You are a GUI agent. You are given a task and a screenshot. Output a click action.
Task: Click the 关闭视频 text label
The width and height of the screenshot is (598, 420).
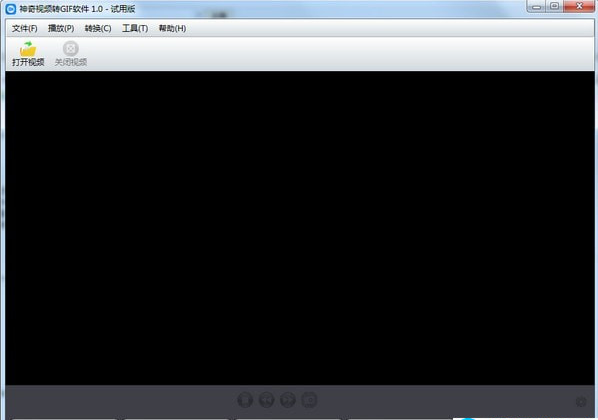click(x=71, y=62)
